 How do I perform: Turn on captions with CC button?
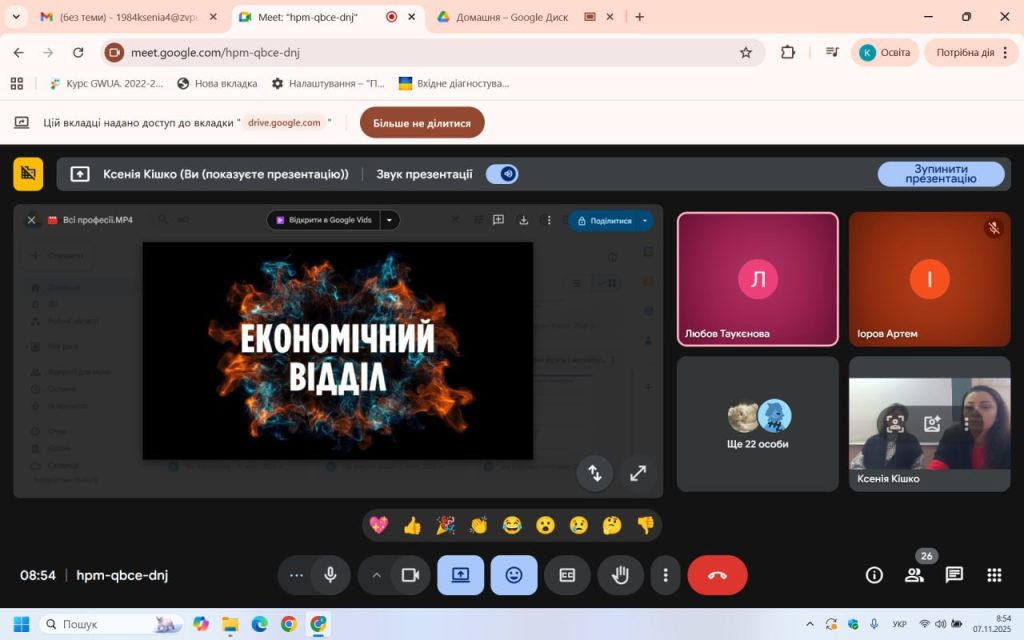567,575
